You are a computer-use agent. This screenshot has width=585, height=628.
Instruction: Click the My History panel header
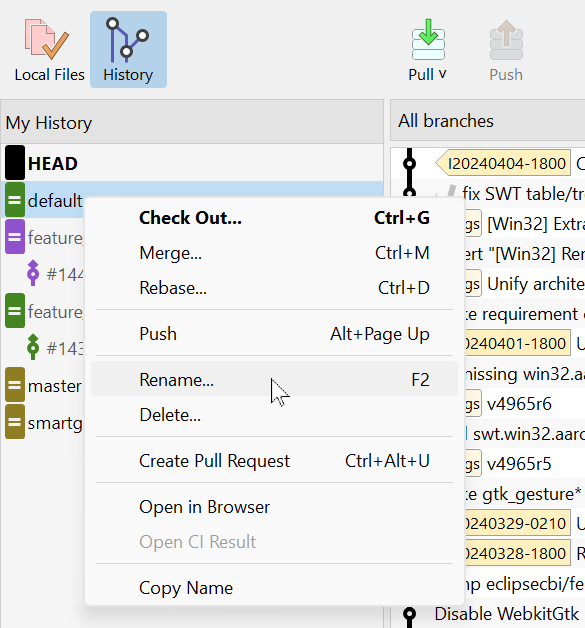pyautogui.click(x=192, y=122)
